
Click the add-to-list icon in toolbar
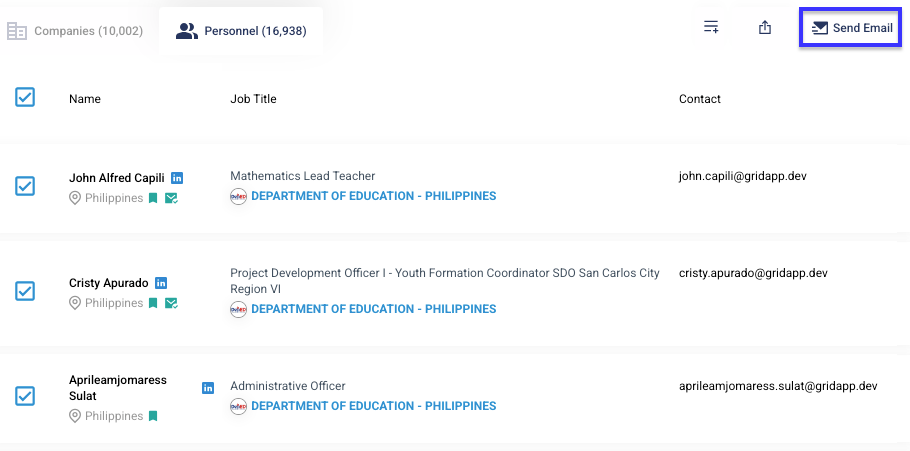click(x=711, y=27)
